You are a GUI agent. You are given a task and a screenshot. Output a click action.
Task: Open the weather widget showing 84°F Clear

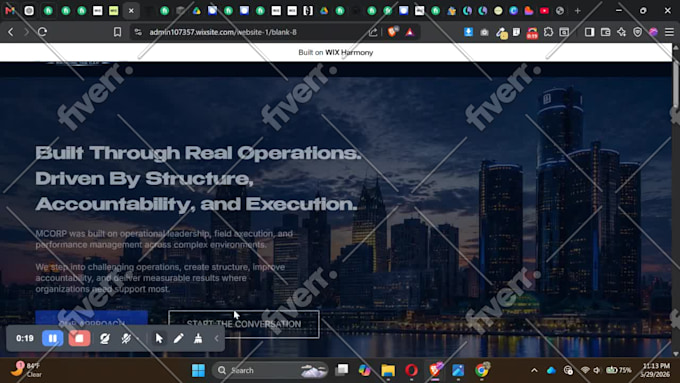point(27,370)
